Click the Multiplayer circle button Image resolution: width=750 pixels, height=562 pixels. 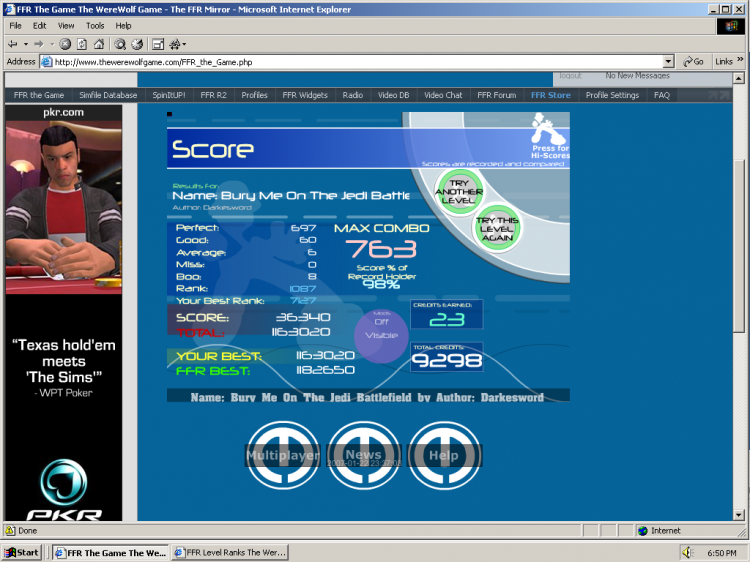(x=283, y=455)
